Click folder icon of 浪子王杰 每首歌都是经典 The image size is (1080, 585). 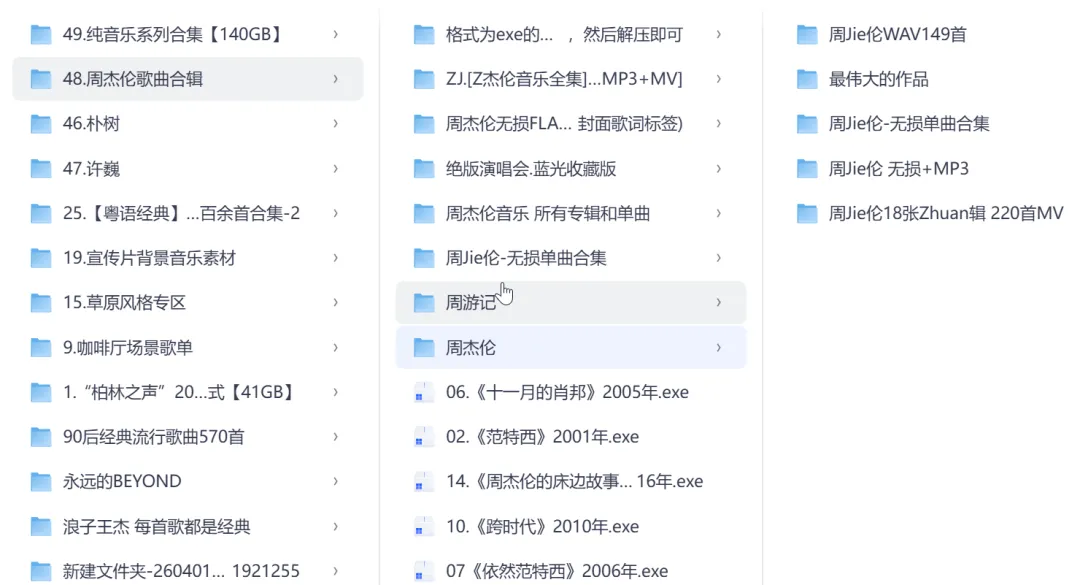(x=41, y=527)
